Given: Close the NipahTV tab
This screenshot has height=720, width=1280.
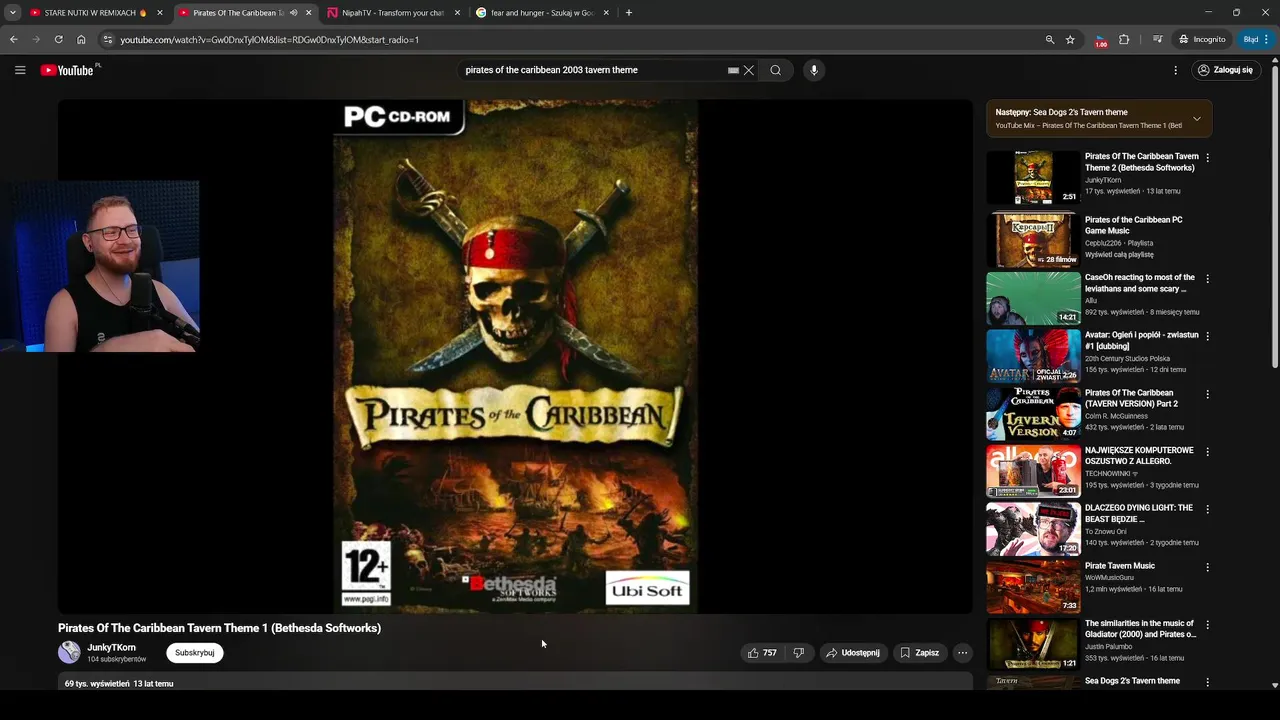Looking at the screenshot, I should [x=457, y=13].
